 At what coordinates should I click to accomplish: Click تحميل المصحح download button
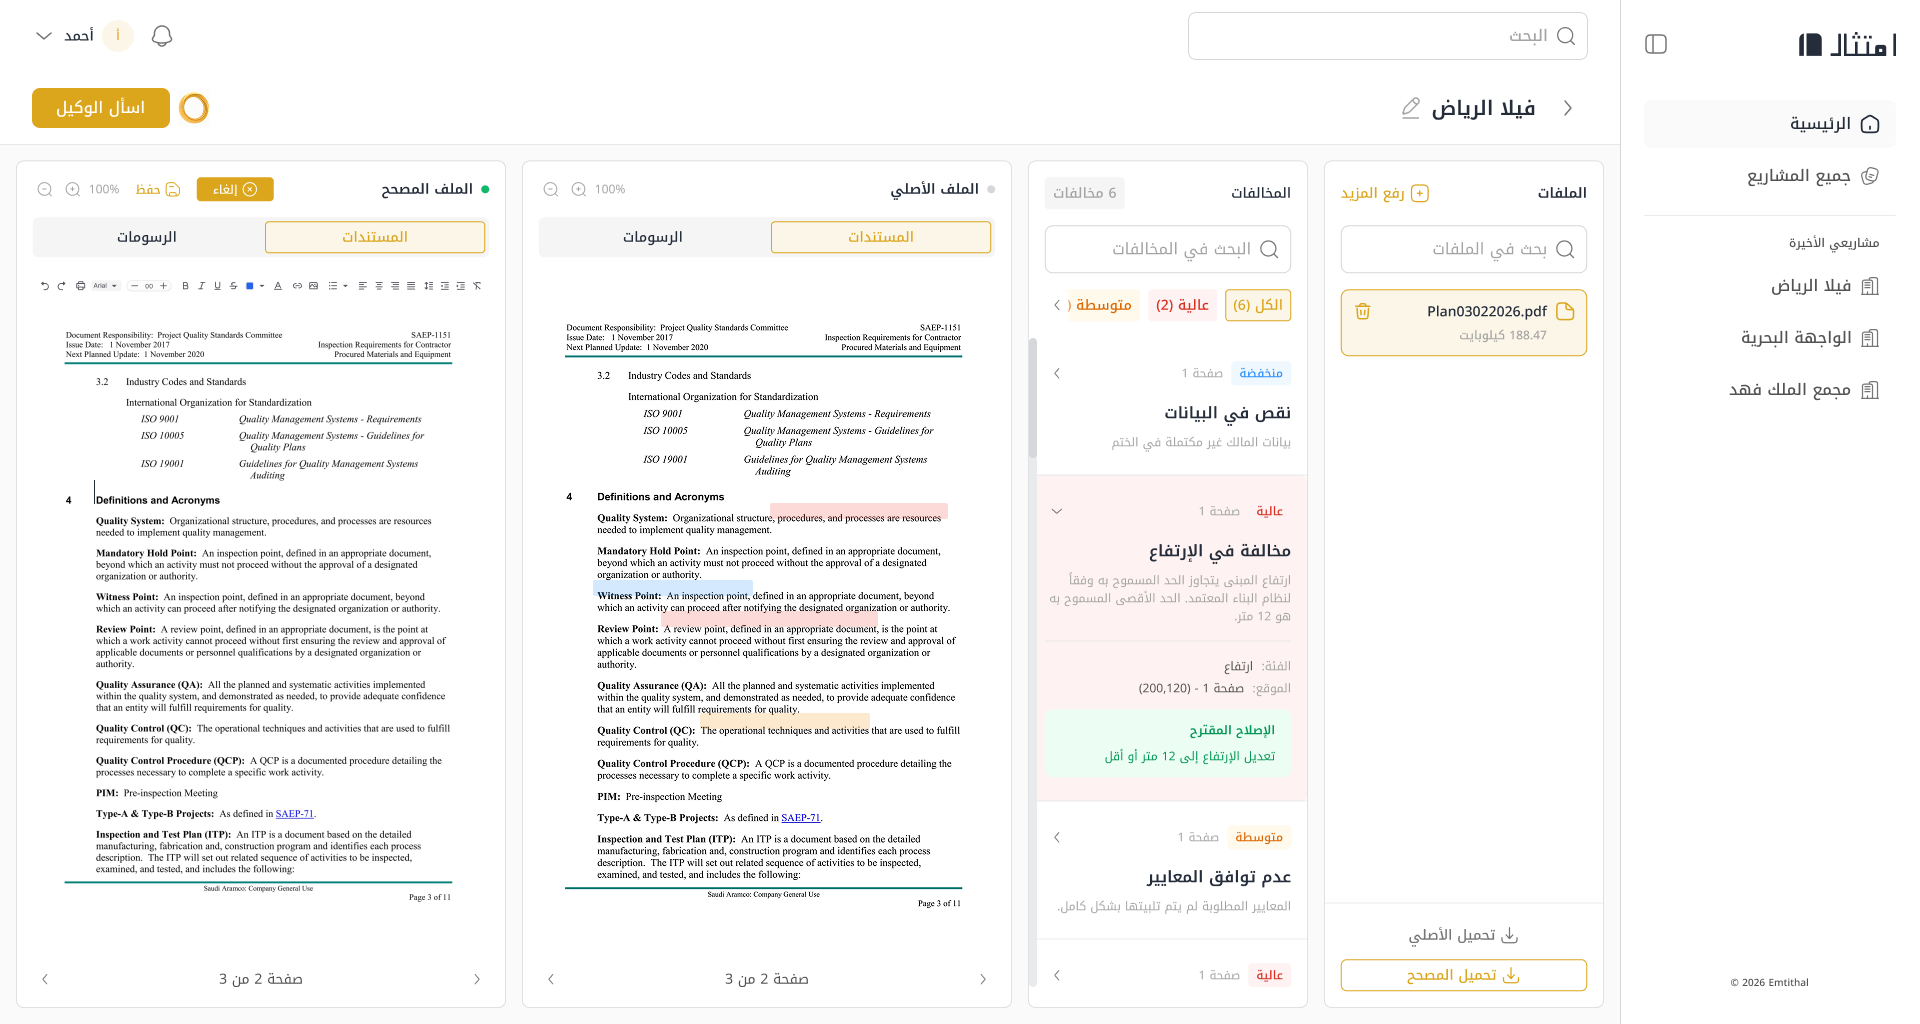tap(1463, 975)
